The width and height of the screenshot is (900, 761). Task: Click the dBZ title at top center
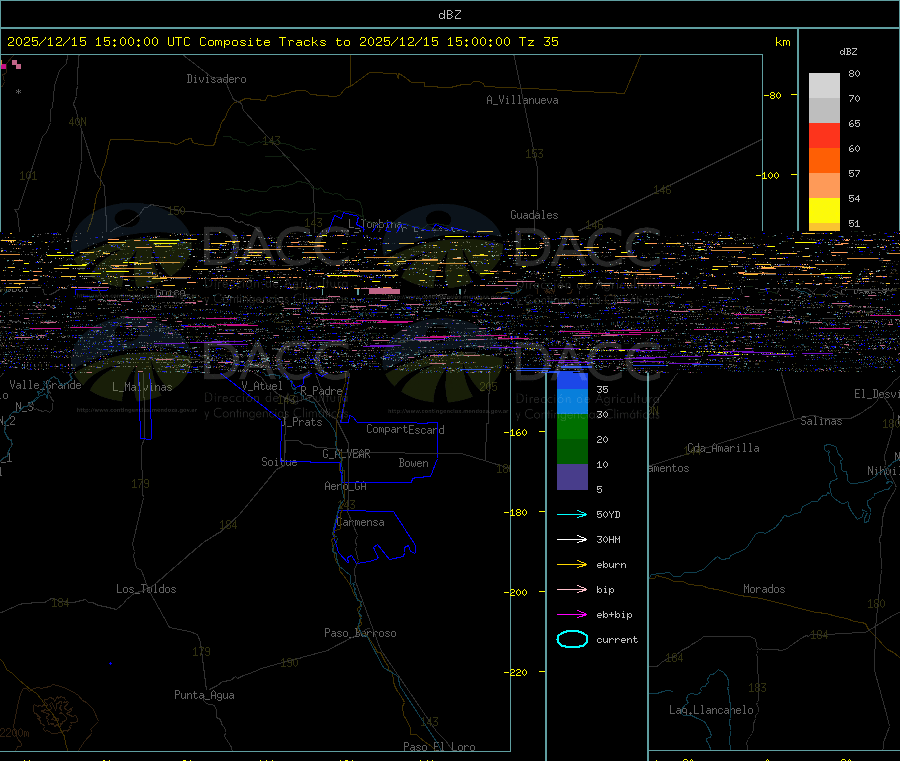click(x=450, y=14)
